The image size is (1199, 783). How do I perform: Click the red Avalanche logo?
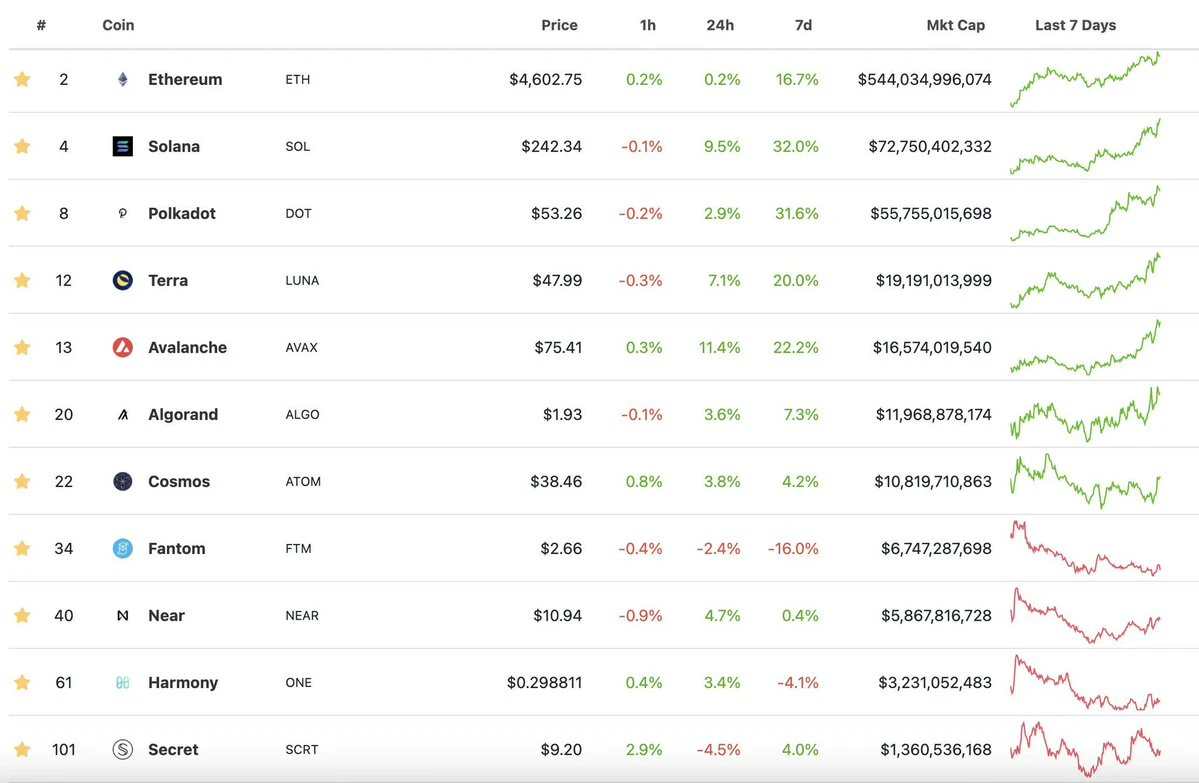point(122,347)
